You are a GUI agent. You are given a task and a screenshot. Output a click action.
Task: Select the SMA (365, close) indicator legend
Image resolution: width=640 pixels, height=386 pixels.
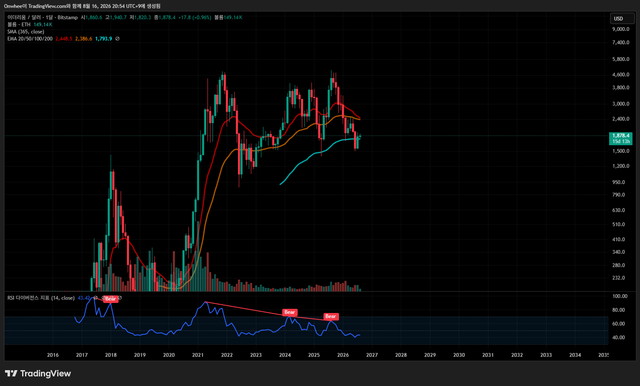point(26,31)
